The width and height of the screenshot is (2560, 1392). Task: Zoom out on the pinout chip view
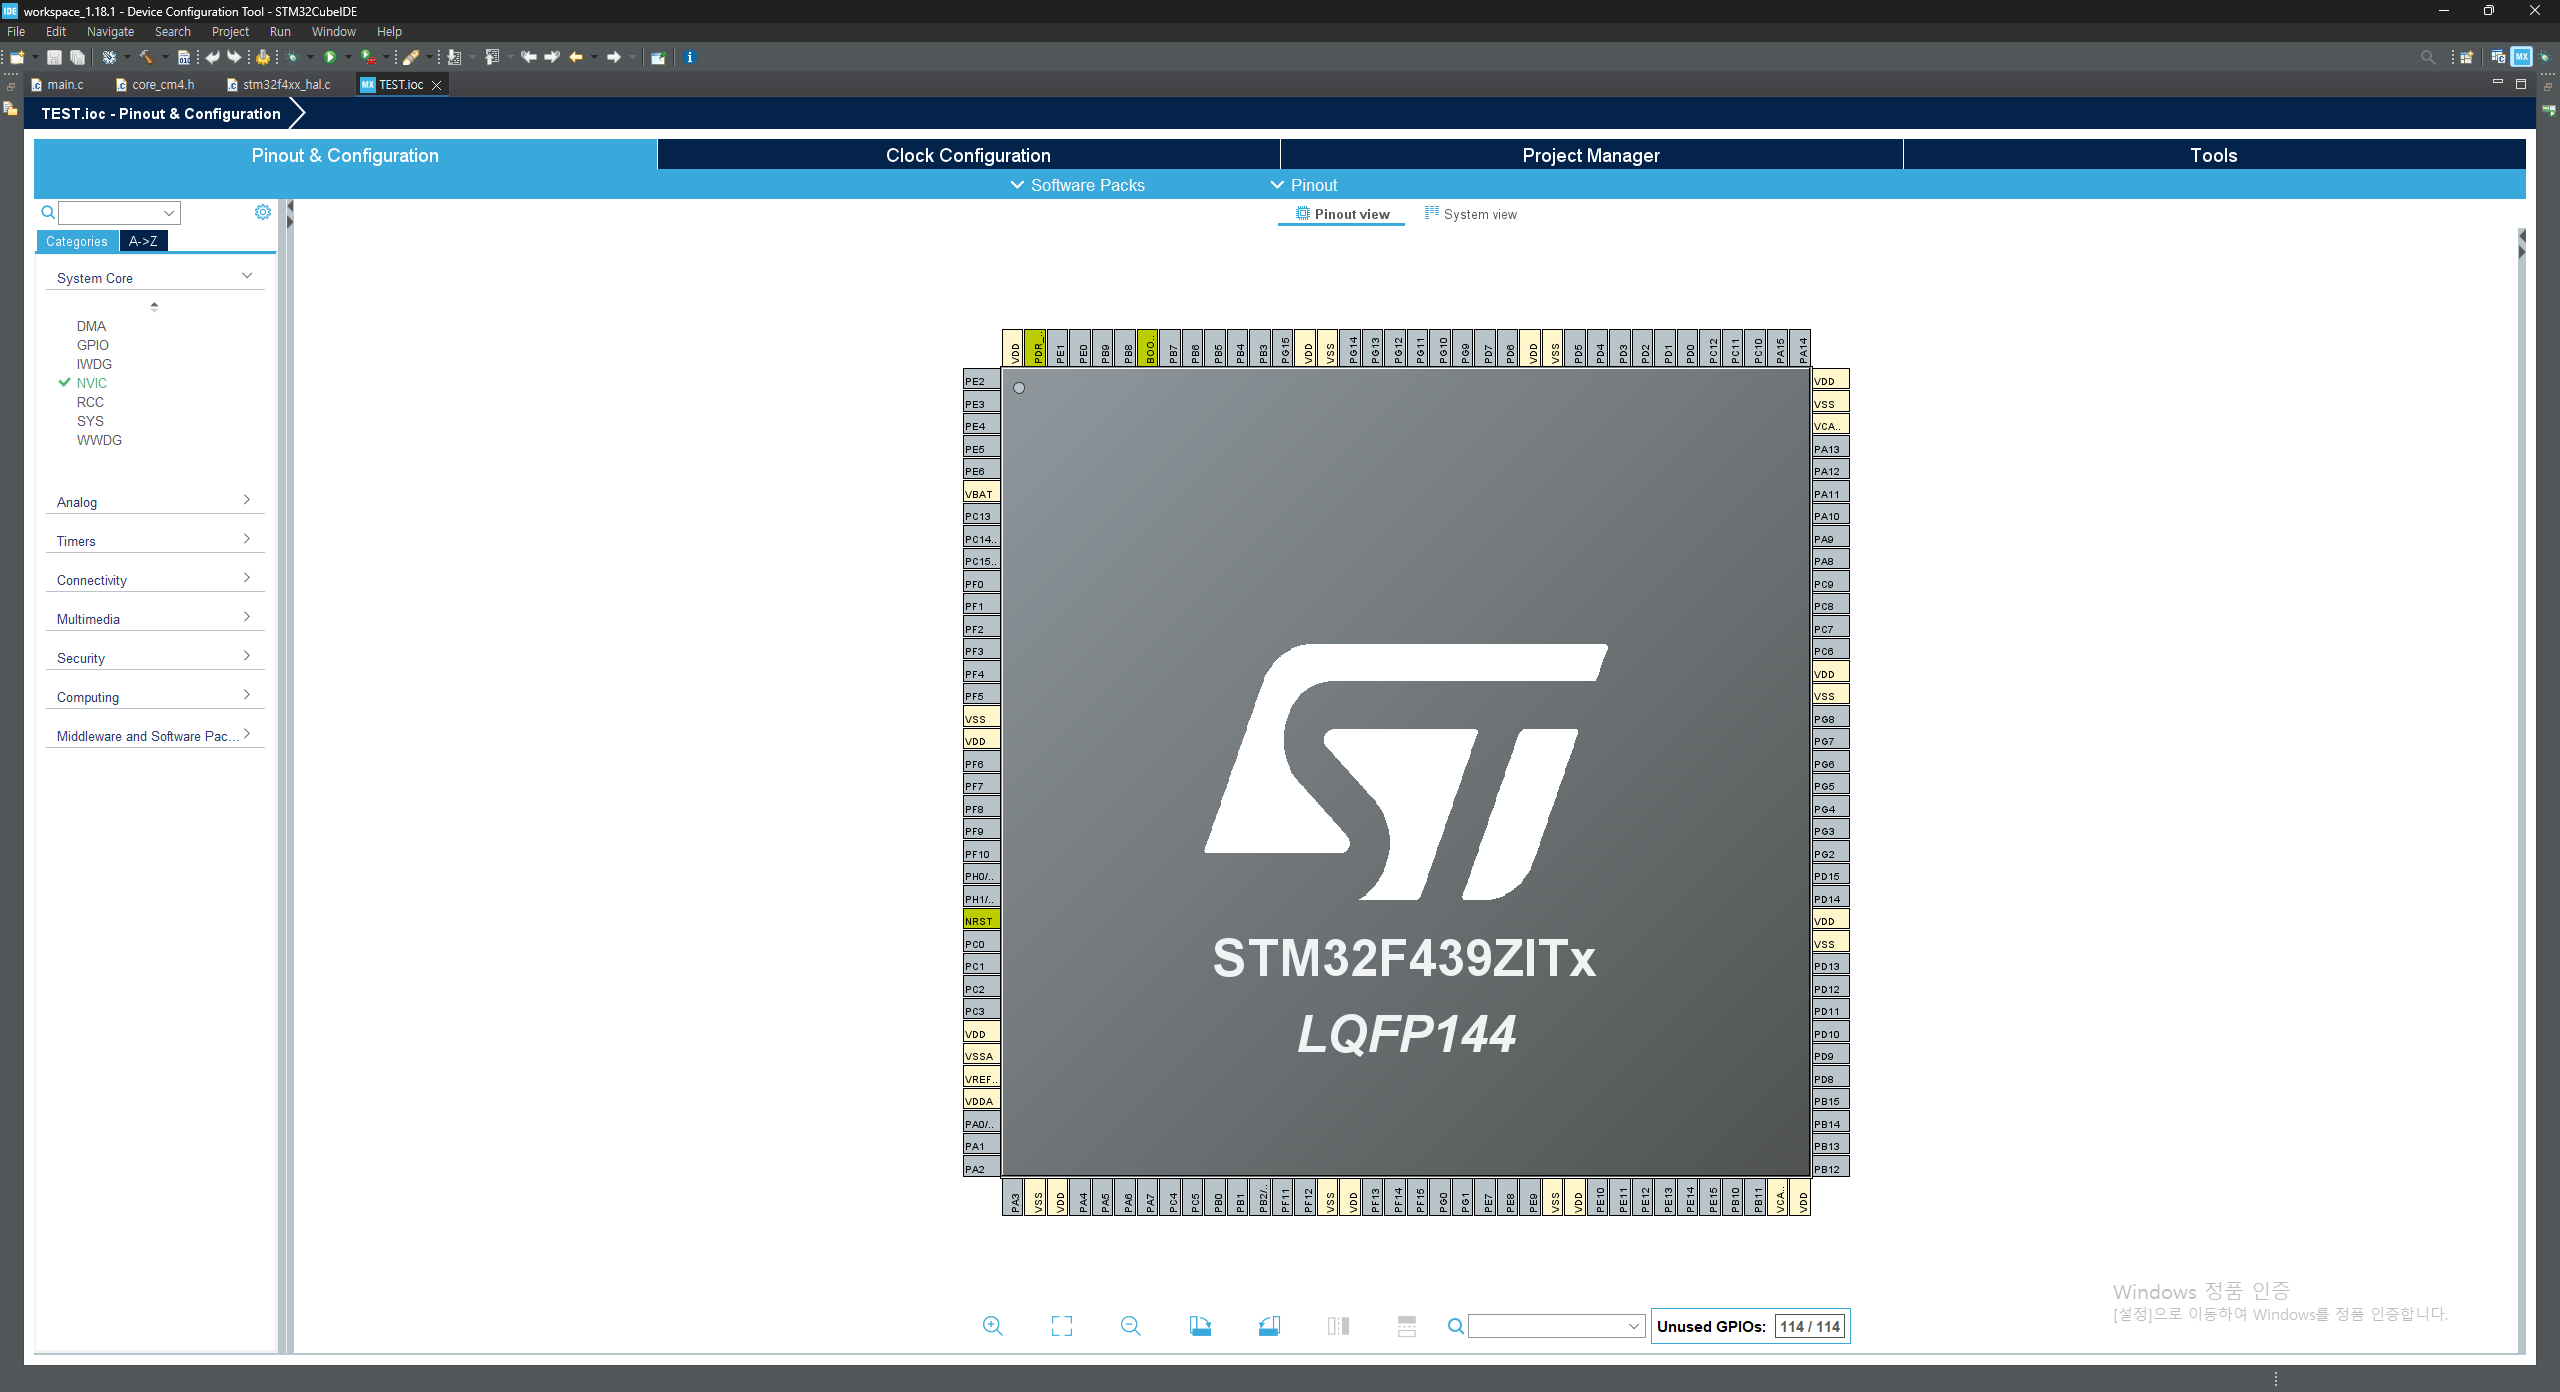[1131, 1326]
